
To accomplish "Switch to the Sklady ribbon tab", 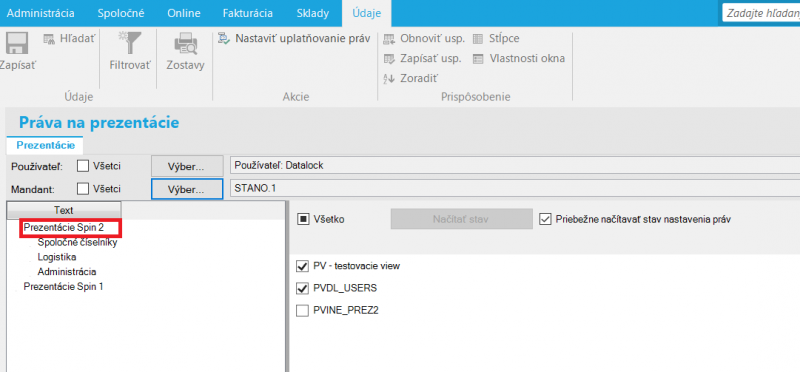I will click(313, 13).
